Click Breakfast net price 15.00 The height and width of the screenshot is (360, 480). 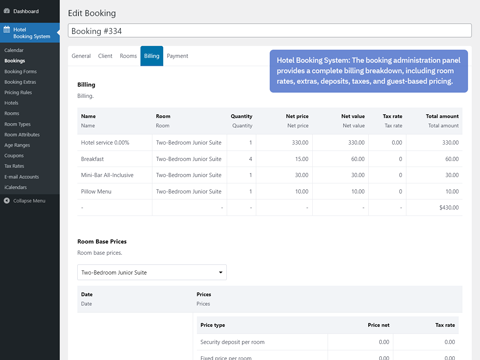pos(302,159)
